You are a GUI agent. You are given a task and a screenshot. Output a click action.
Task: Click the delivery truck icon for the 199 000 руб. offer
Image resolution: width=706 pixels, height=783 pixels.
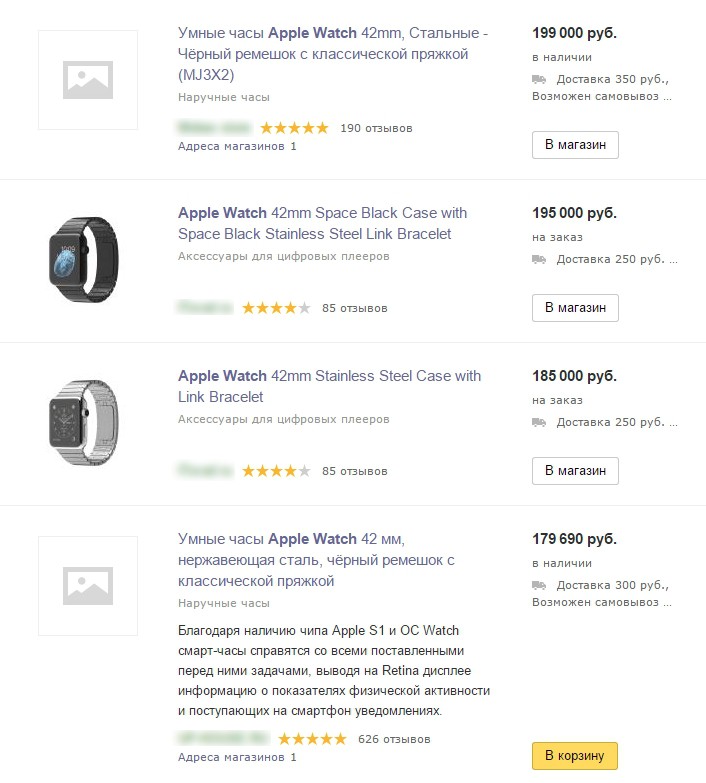tap(539, 78)
